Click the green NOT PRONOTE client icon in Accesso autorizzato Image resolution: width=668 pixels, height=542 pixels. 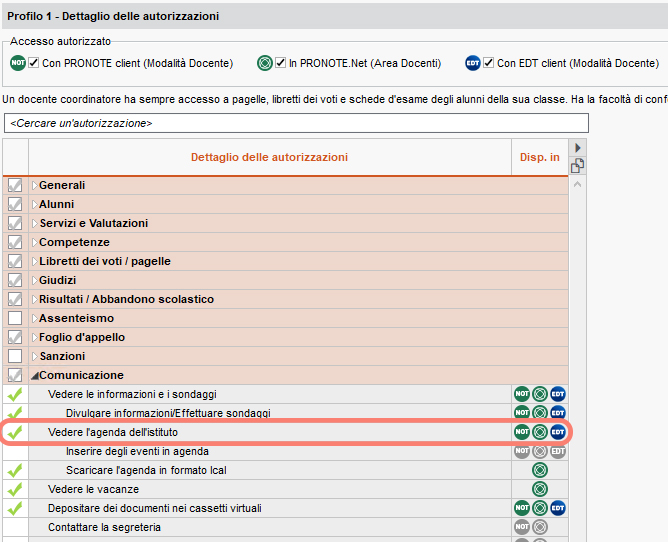pos(18,63)
